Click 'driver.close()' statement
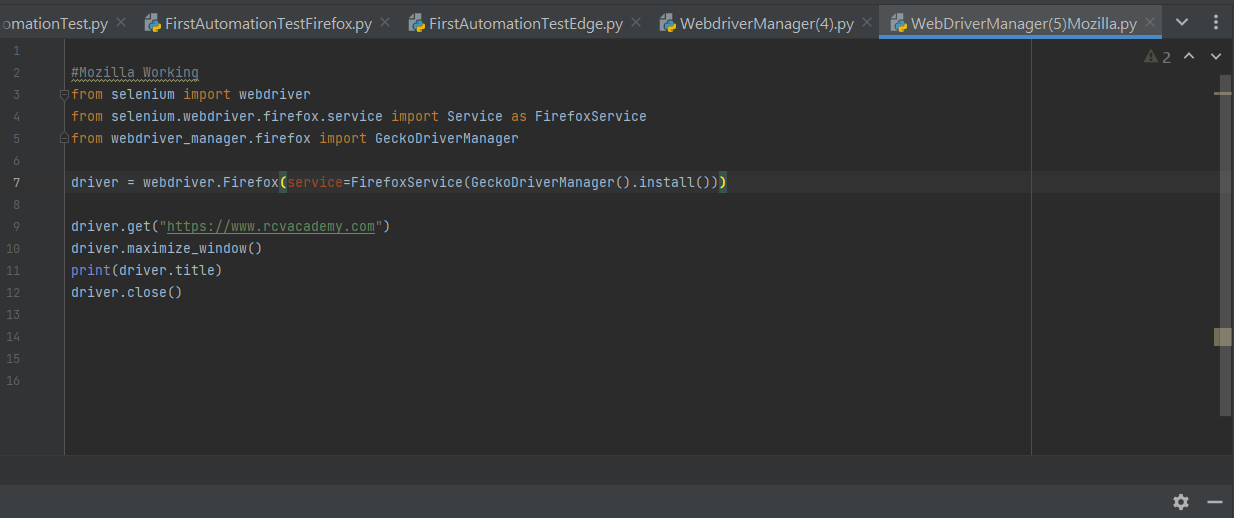The image size is (1234, 518). (127, 292)
